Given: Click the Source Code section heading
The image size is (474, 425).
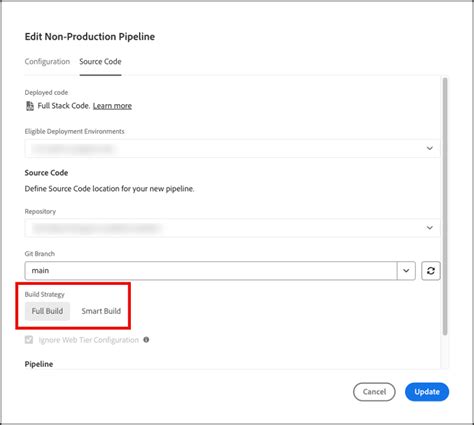Looking at the screenshot, I should click(46, 173).
